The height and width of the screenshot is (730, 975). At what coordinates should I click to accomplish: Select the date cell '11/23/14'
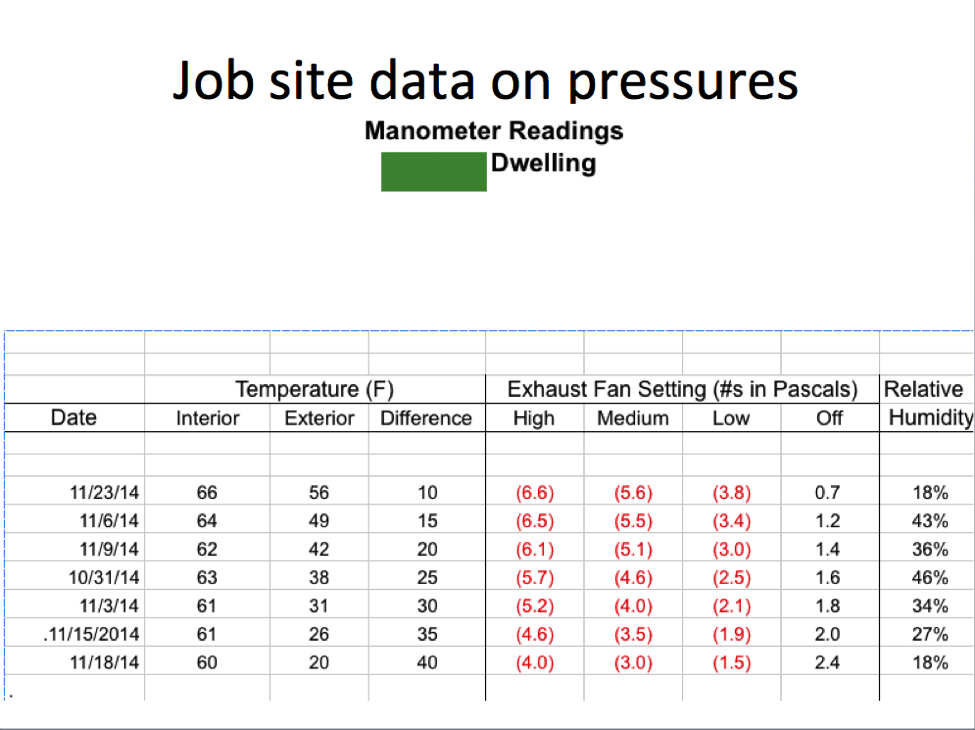click(x=105, y=493)
